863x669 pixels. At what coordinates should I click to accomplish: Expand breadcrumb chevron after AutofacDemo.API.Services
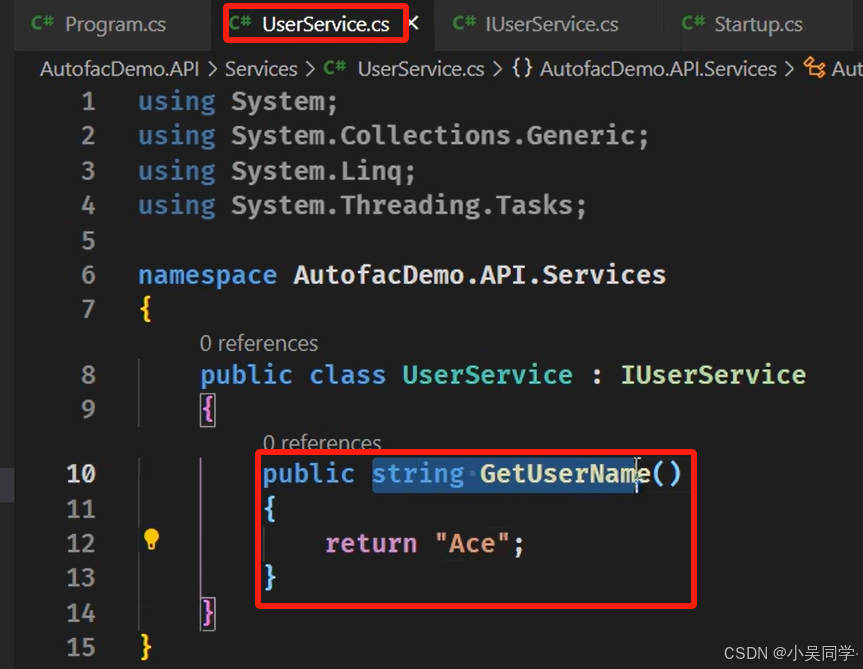click(789, 69)
